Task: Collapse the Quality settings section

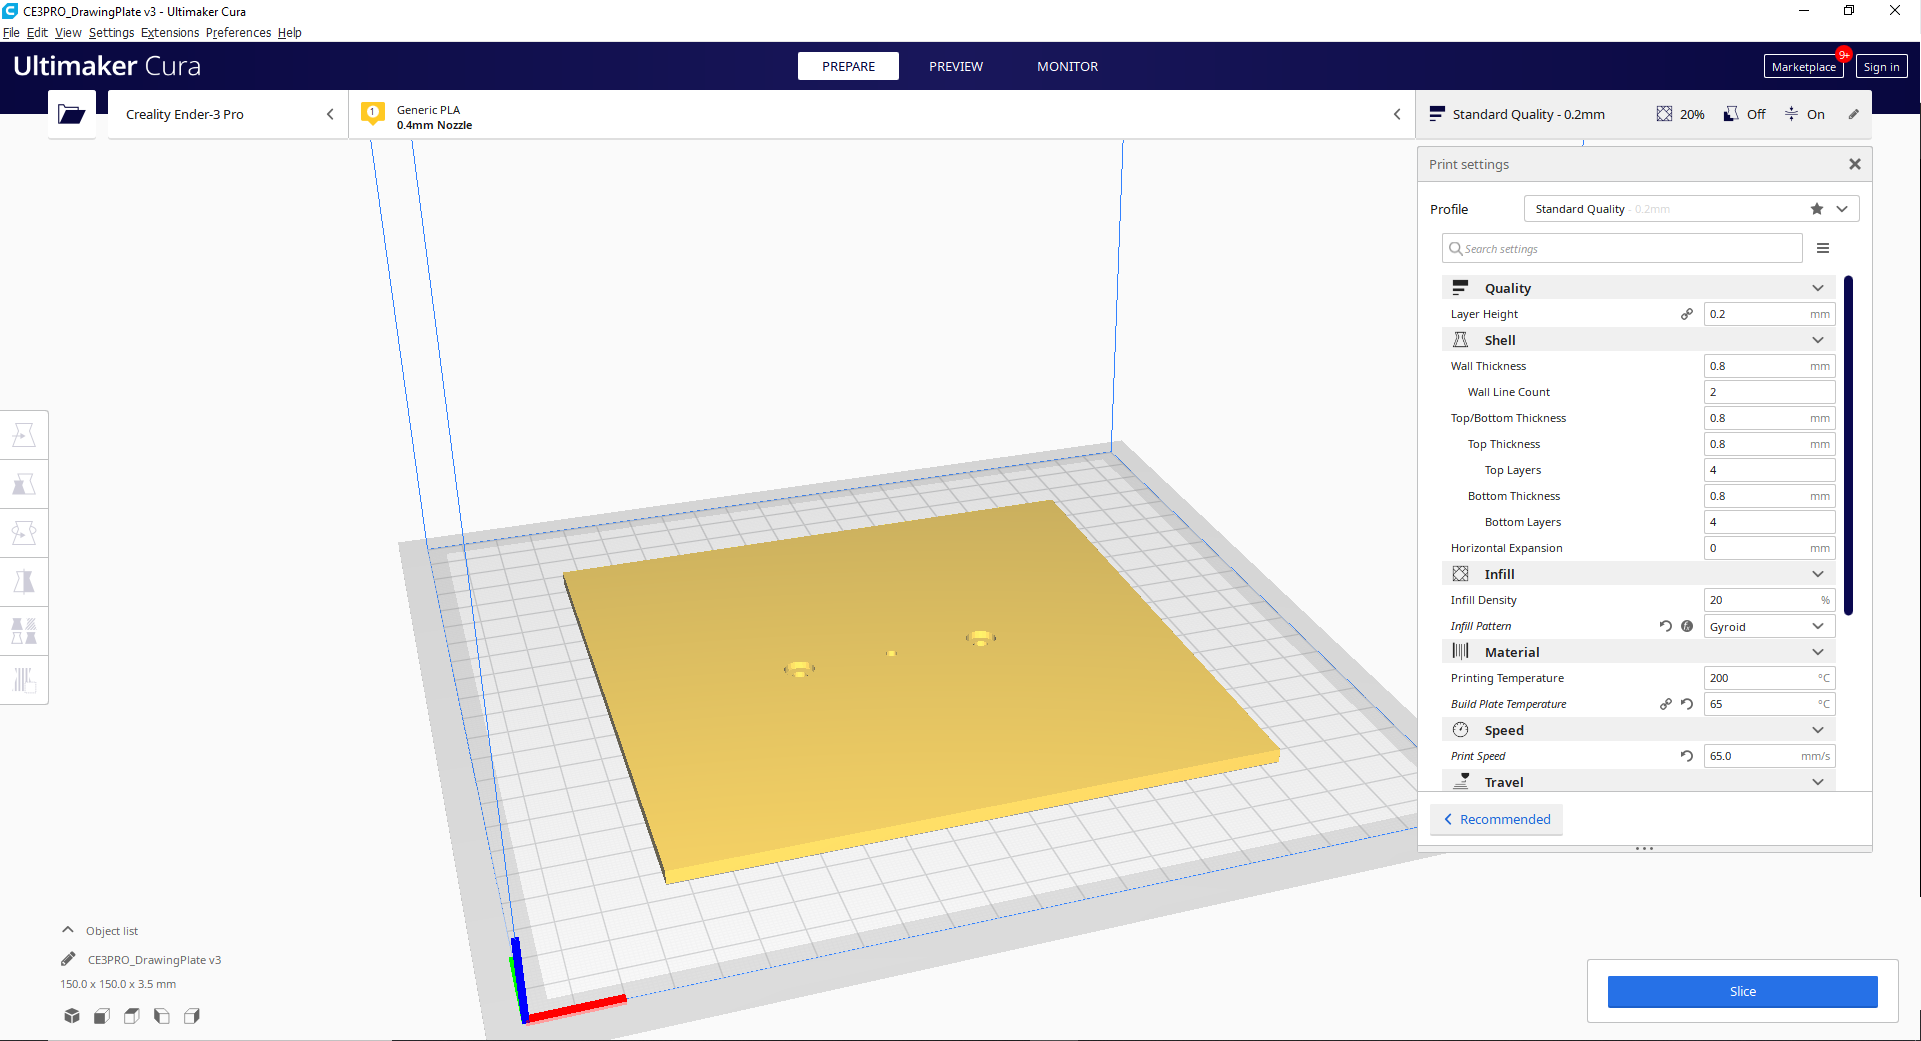Action: pyautogui.click(x=1638, y=288)
